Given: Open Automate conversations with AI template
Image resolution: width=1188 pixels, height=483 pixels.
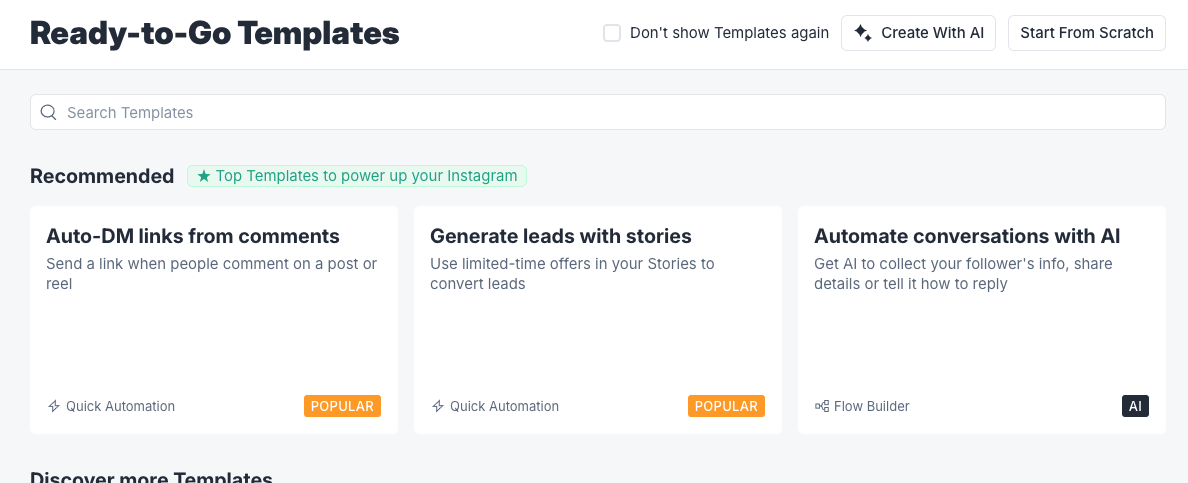Looking at the screenshot, I should [967, 236].
